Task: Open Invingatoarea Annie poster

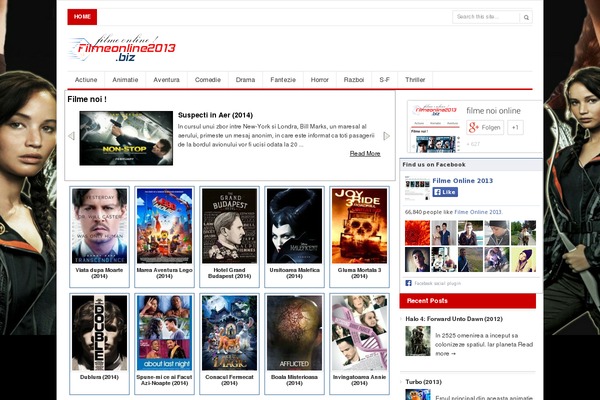Action: [x=359, y=333]
